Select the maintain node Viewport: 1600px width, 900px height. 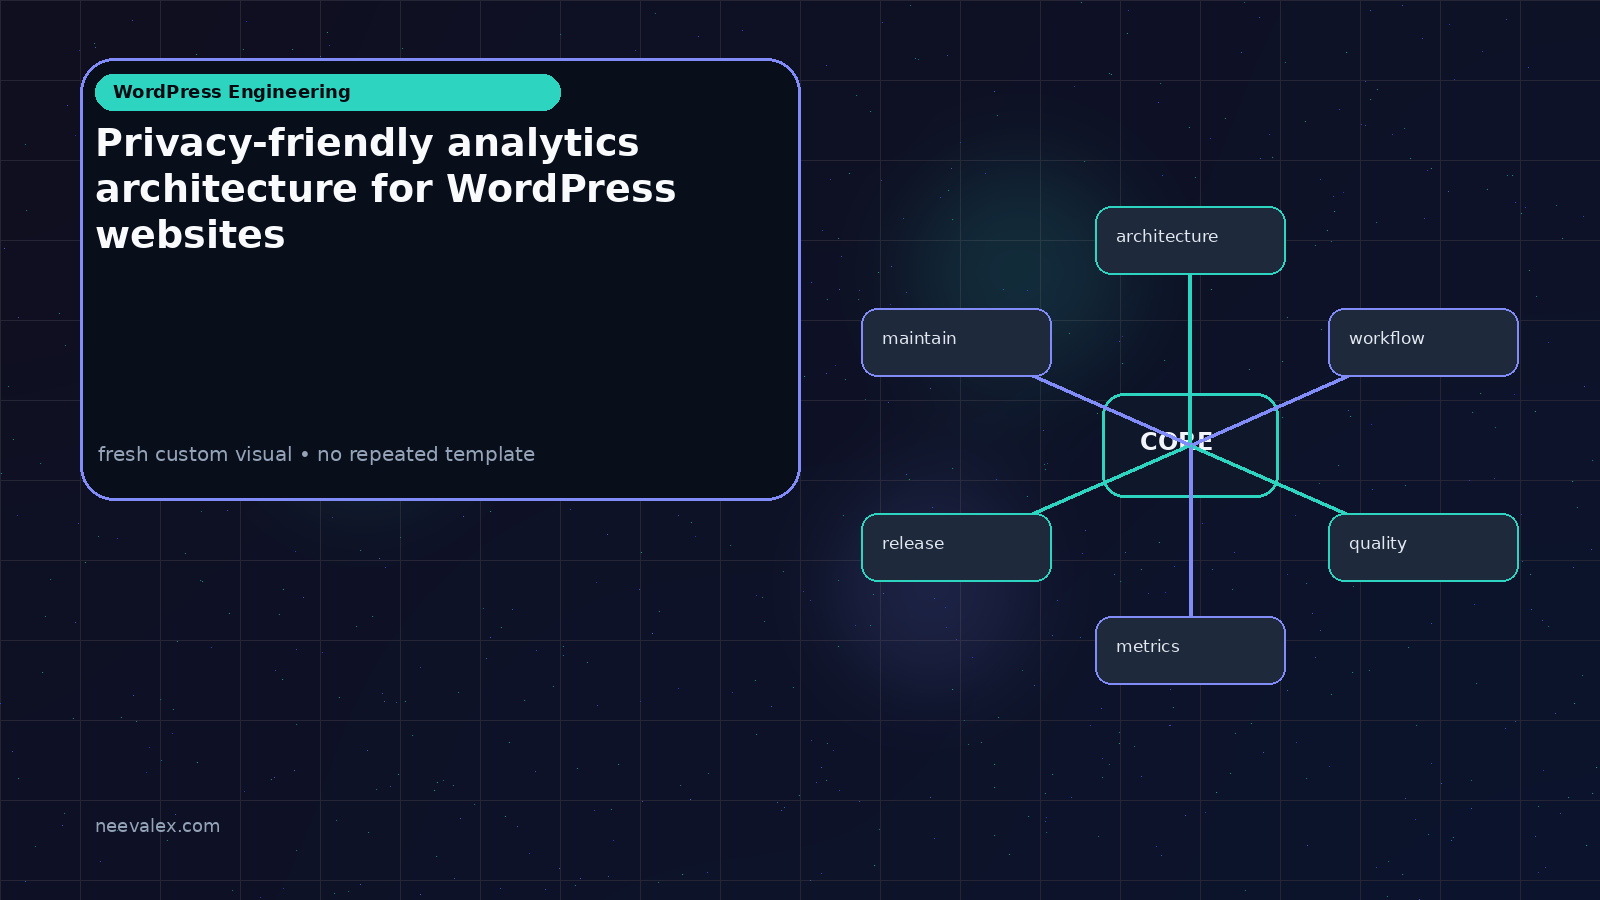(x=956, y=342)
